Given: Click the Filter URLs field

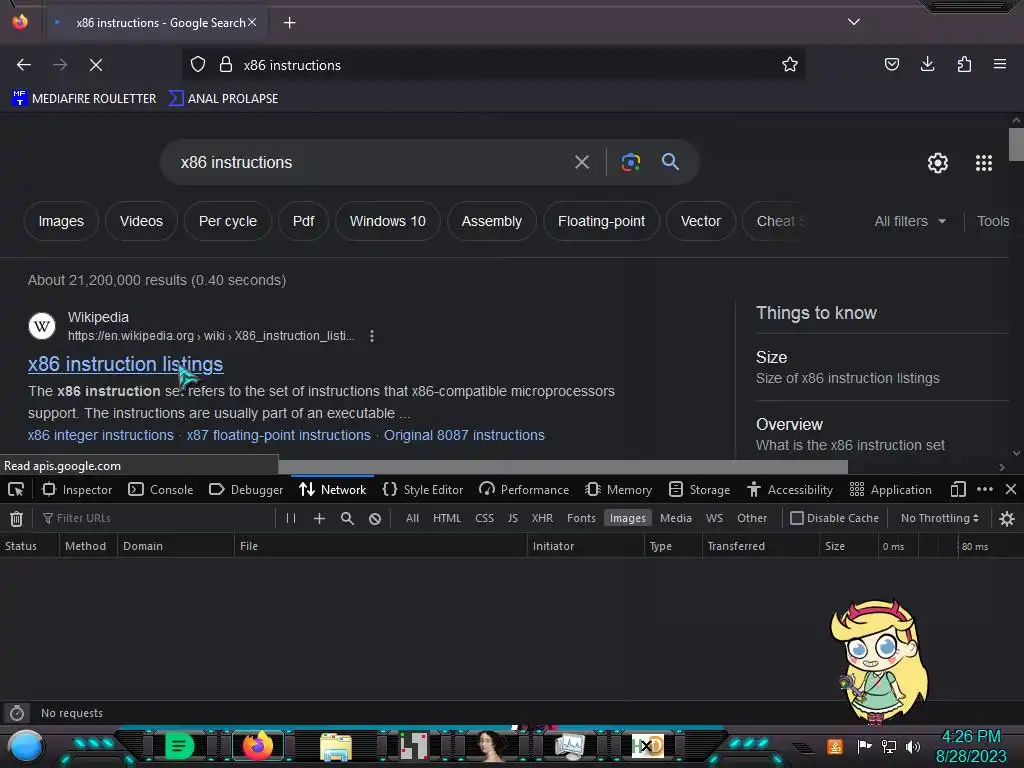Looking at the screenshot, I should click(x=157, y=518).
